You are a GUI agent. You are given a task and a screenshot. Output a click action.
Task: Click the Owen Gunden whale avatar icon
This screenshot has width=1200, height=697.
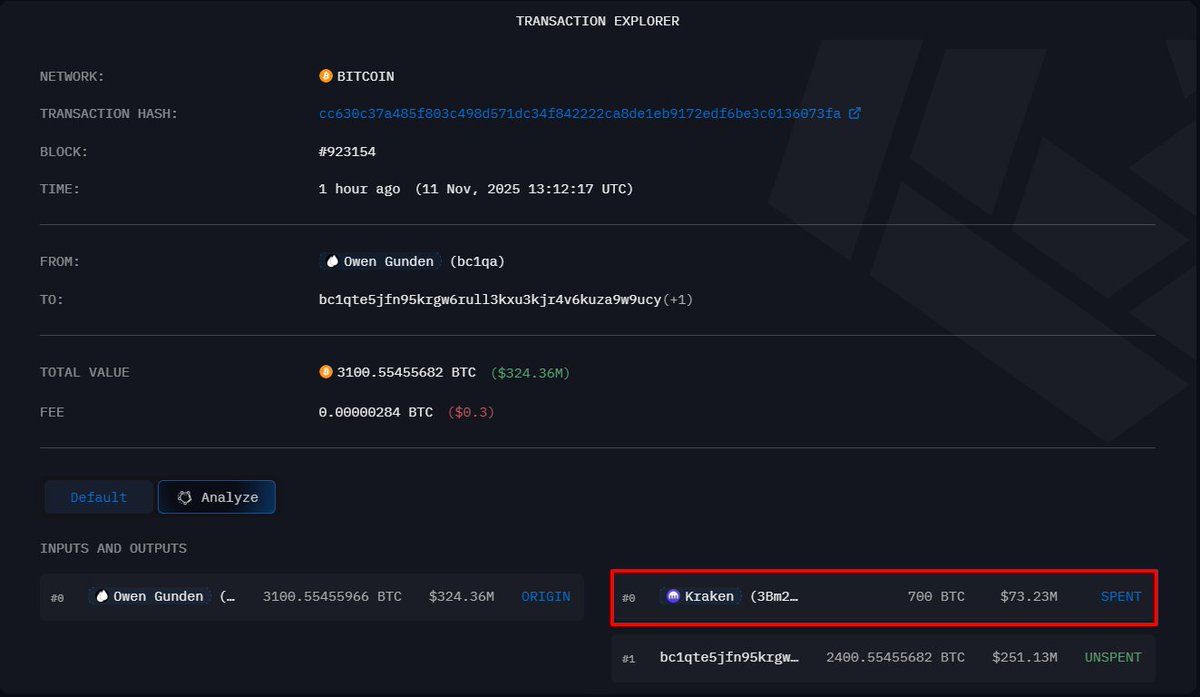point(331,260)
